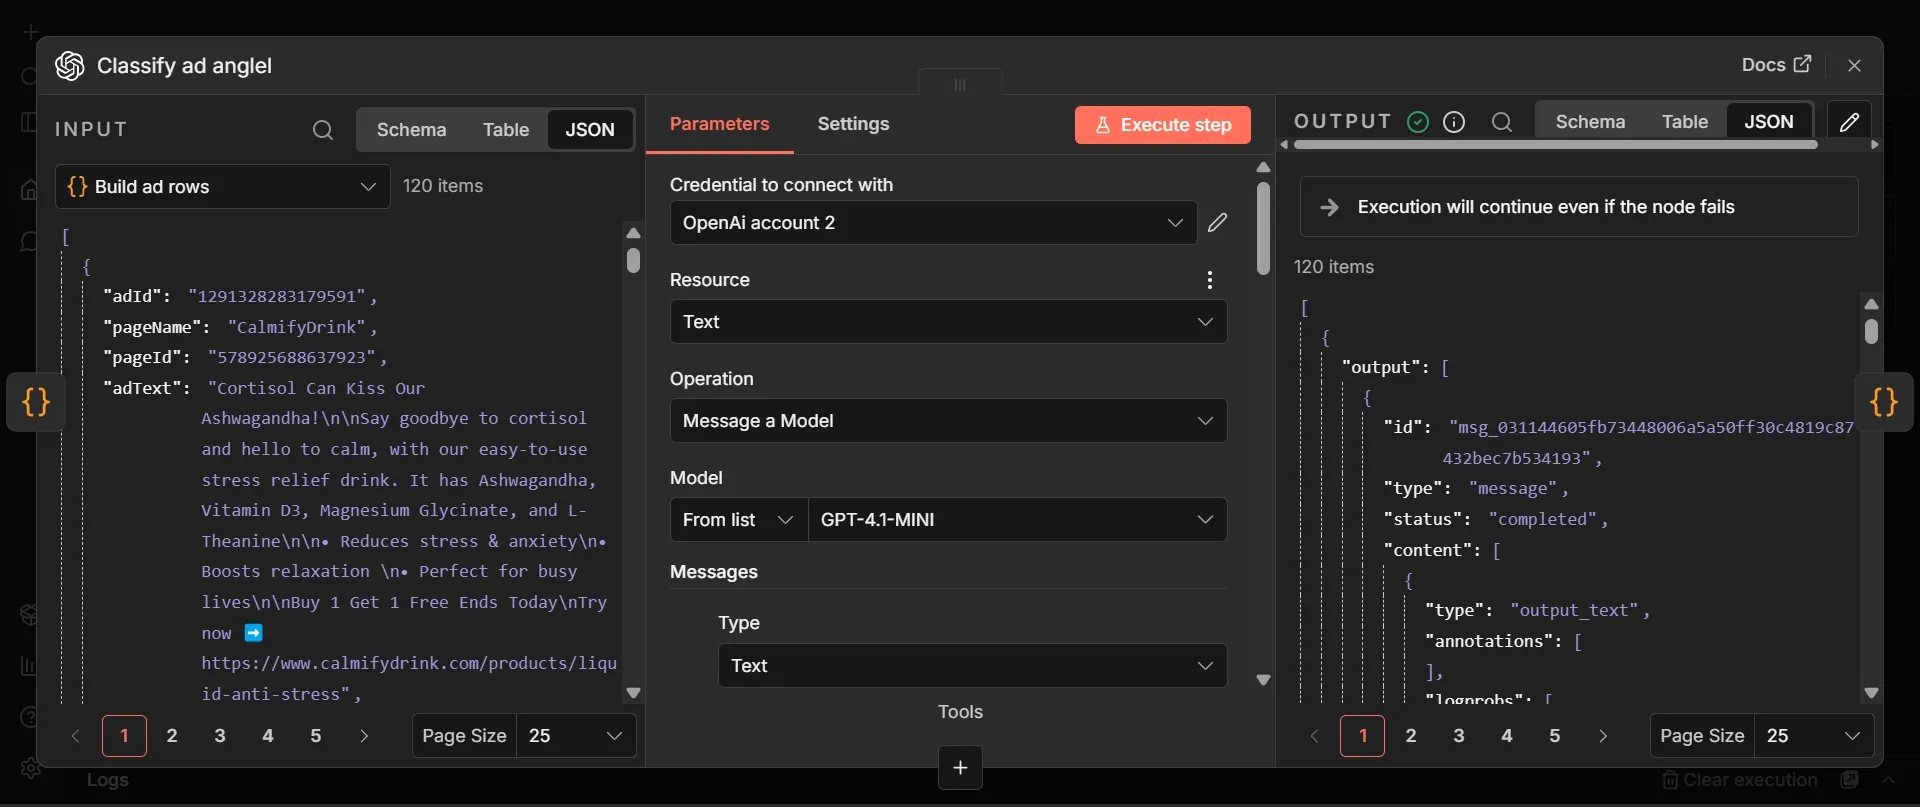
Task: Show output as Table
Action: pyautogui.click(x=1685, y=122)
